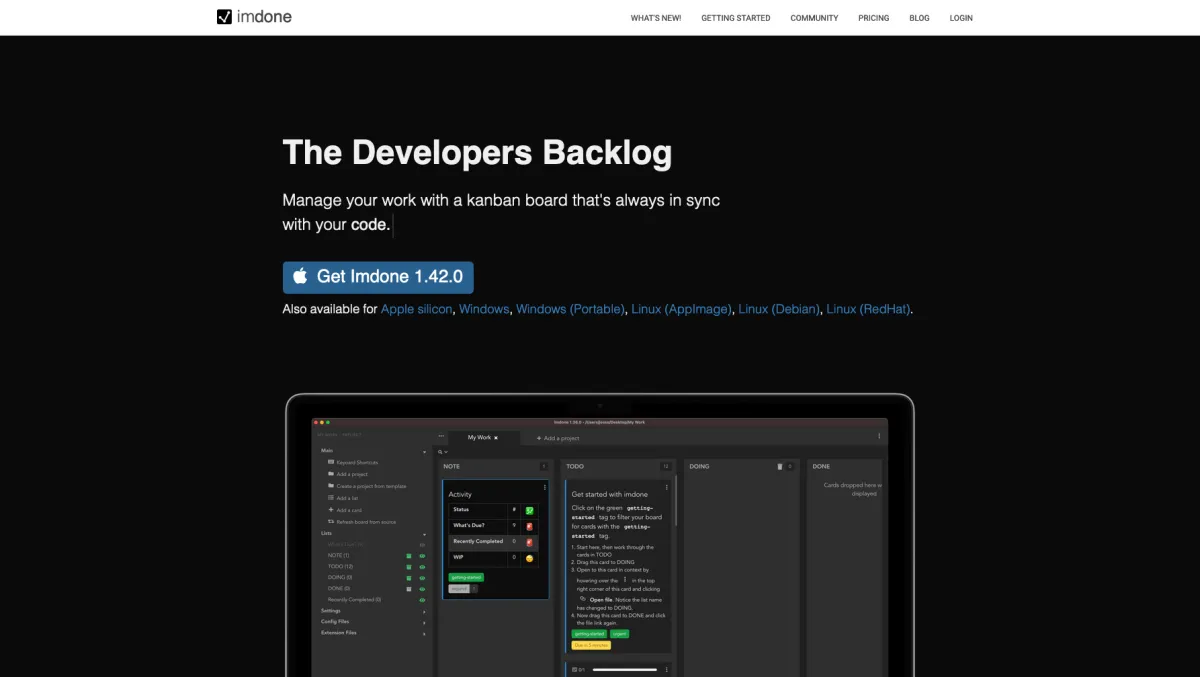Choose Create a project from template
1200x677 pixels.
(x=367, y=486)
